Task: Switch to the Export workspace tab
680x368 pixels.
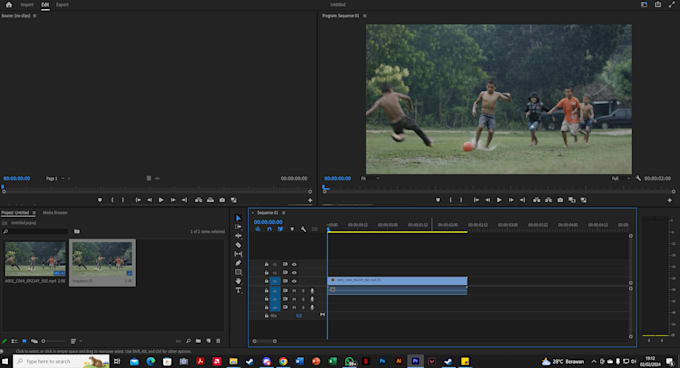Action: (x=62, y=5)
